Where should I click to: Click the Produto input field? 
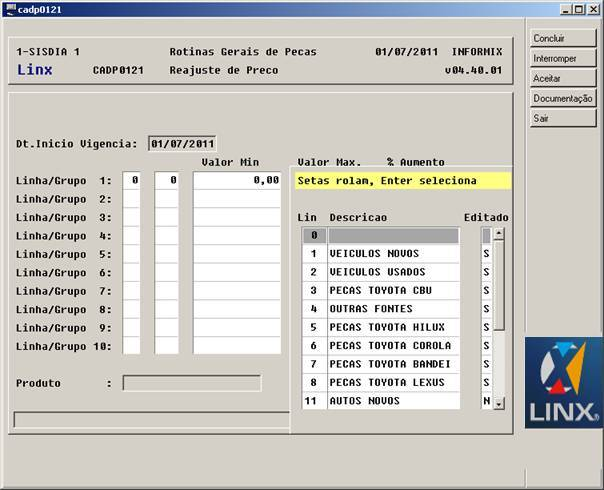pos(192,383)
